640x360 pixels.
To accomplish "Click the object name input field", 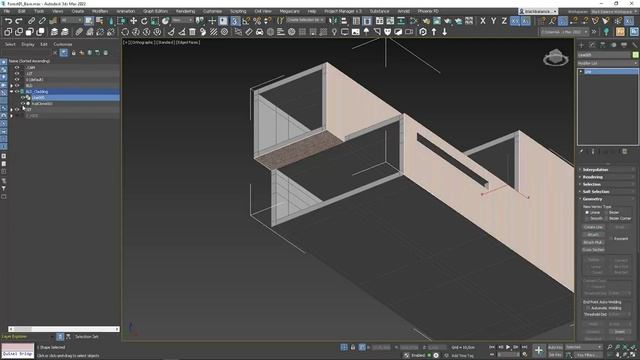I will (x=604, y=55).
